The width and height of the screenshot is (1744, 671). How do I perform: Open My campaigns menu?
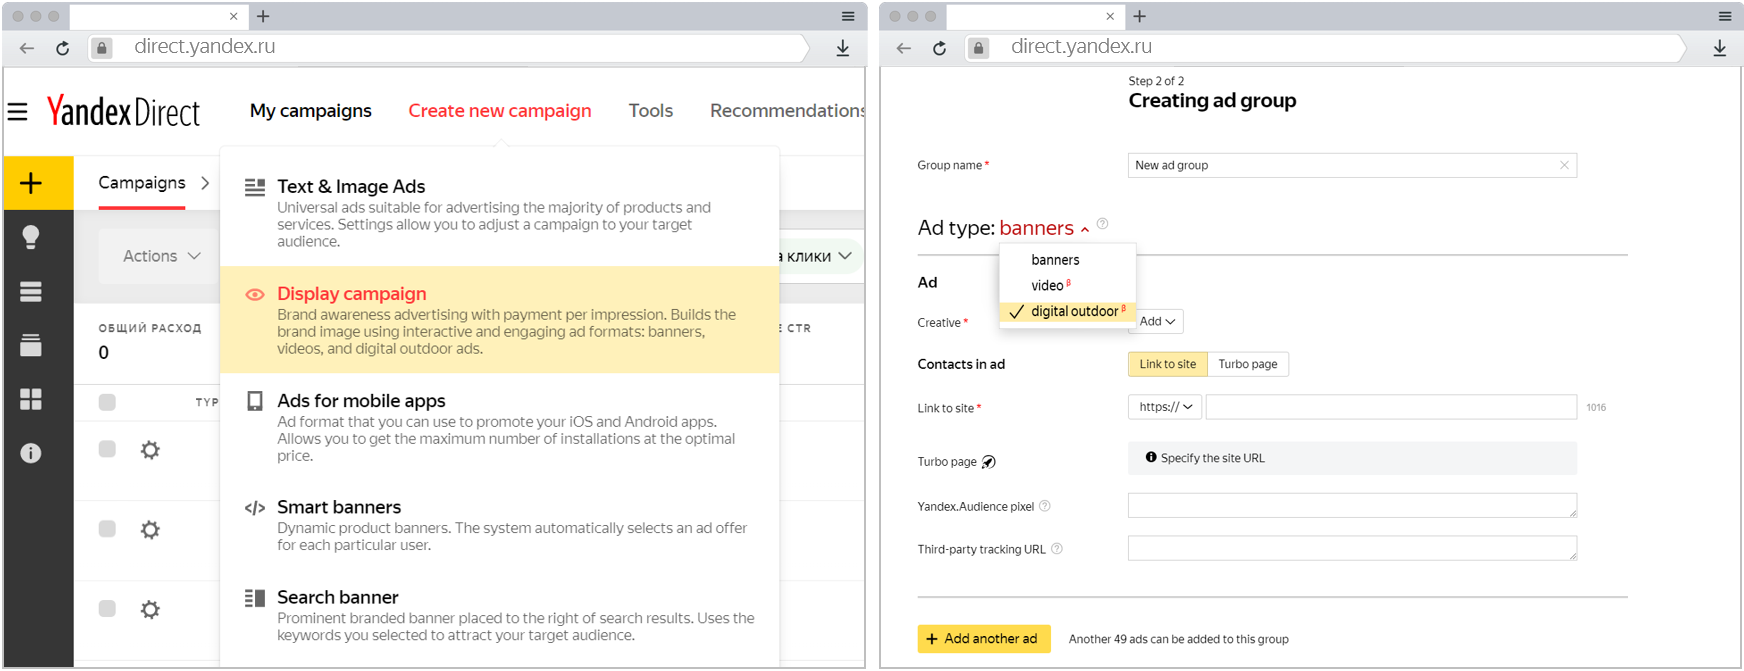pyautogui.click(x=311, y=111)
